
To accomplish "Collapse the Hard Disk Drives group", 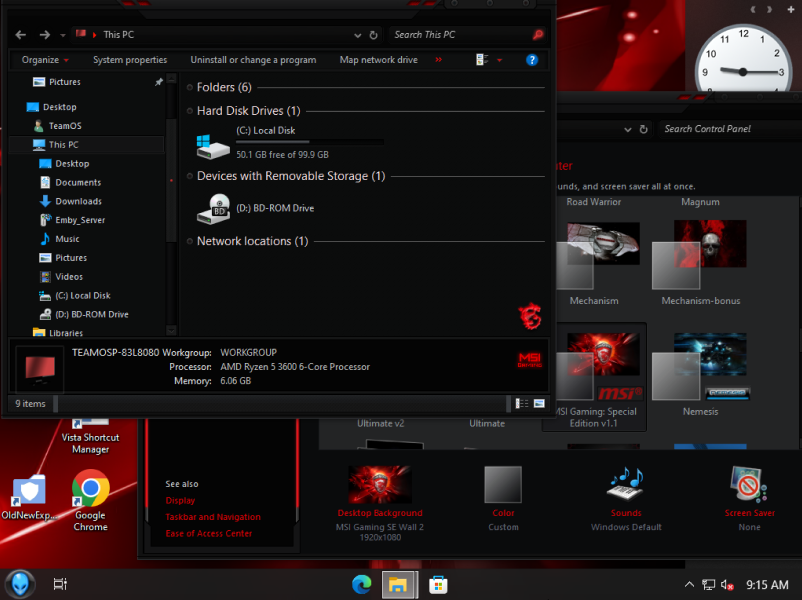I will [x=190, y=111].
